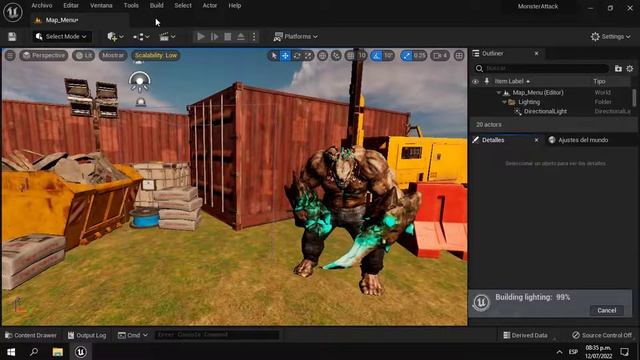Open play mode options three-dots menu
Screen dimensions: 640x360
[254, 37]
